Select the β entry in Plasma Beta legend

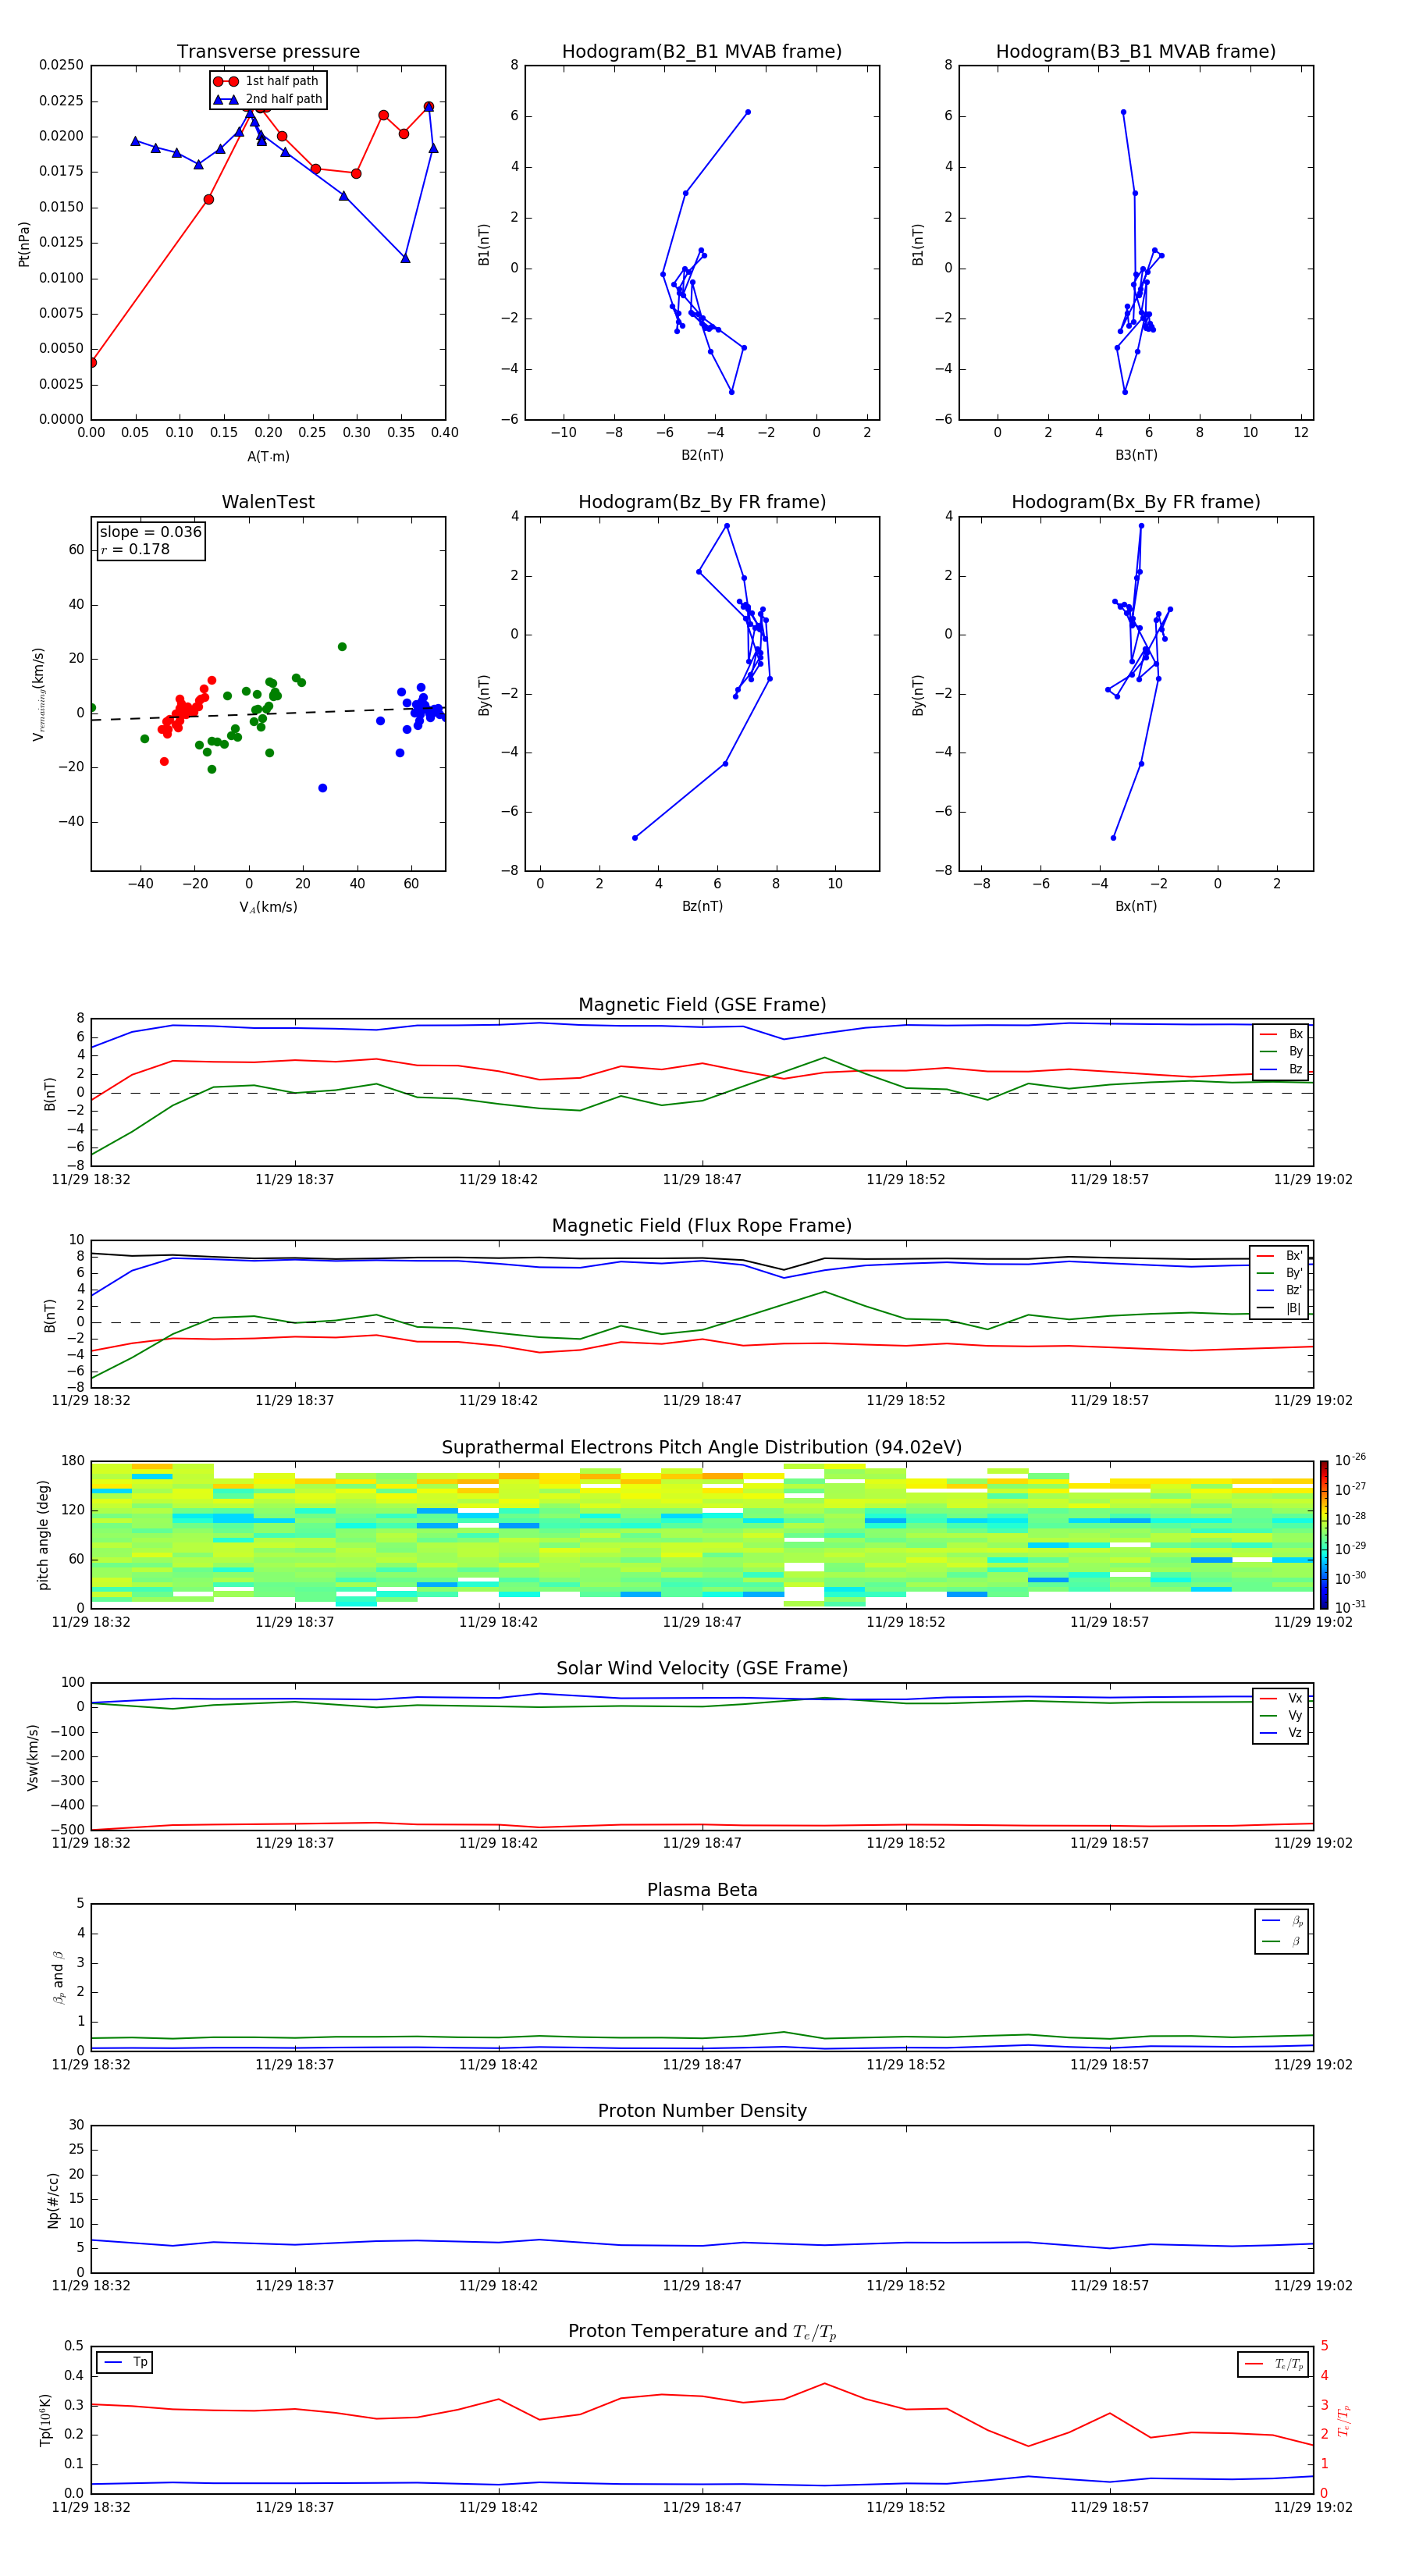click(x=1282, y=1941)
